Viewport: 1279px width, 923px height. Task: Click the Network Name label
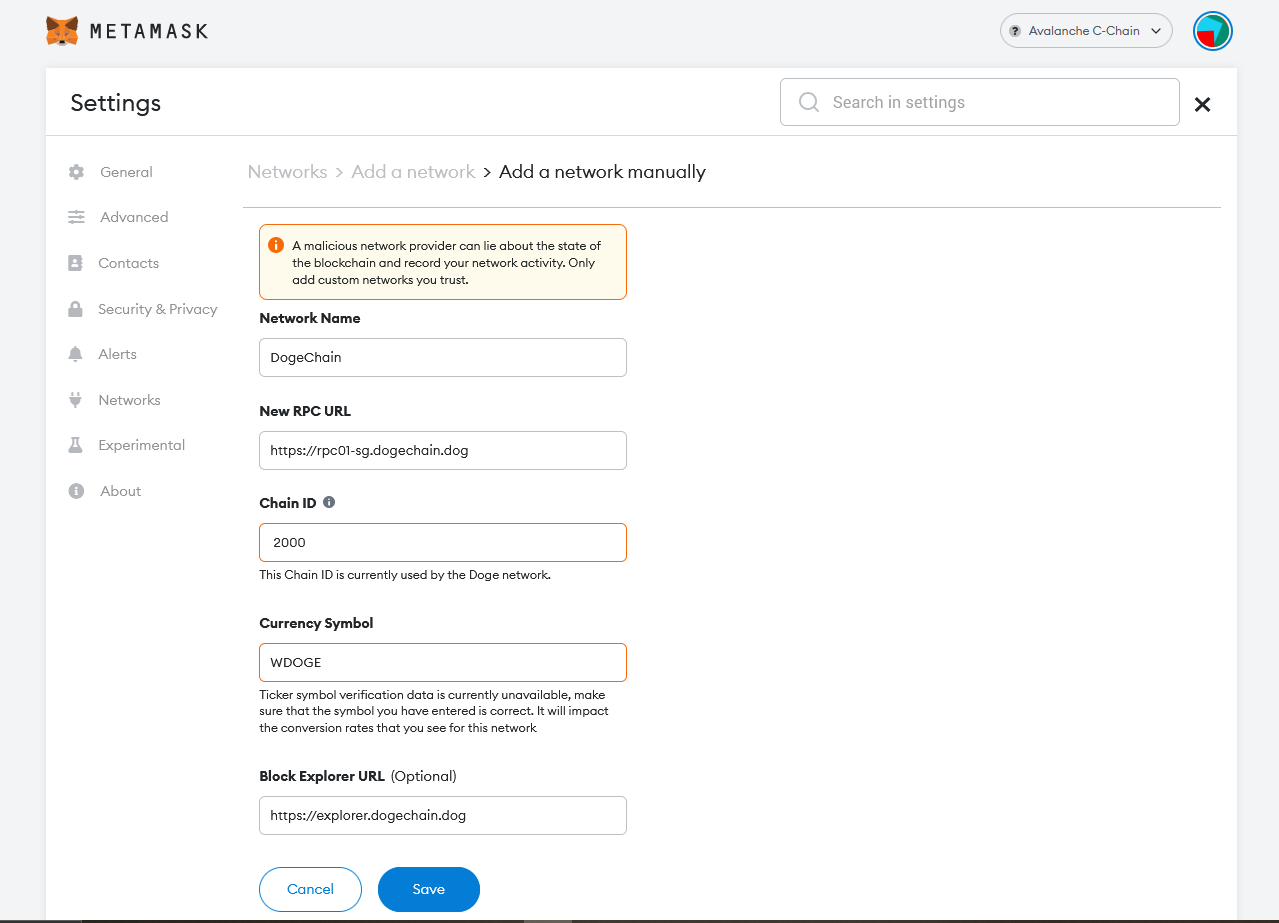coord(310,318)
